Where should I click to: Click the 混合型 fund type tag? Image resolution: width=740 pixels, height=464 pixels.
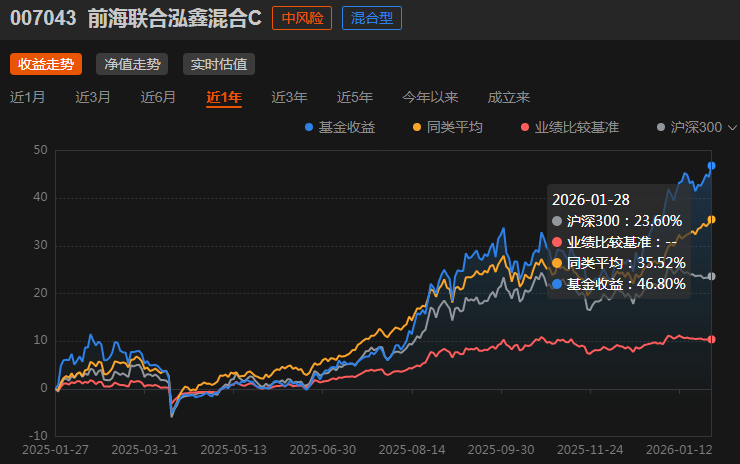(x=372, y=18)
